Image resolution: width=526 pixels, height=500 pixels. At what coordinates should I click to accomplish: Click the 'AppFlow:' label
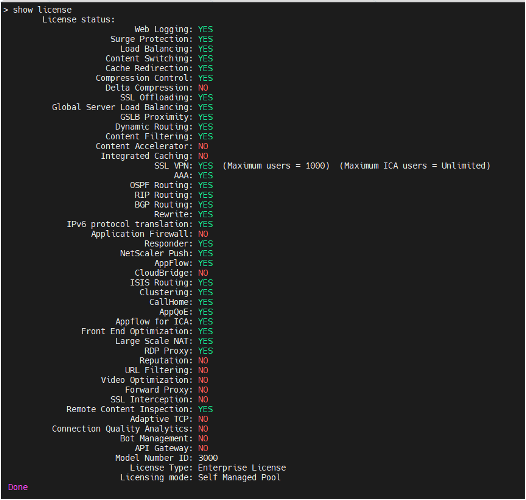coord(173,263)
